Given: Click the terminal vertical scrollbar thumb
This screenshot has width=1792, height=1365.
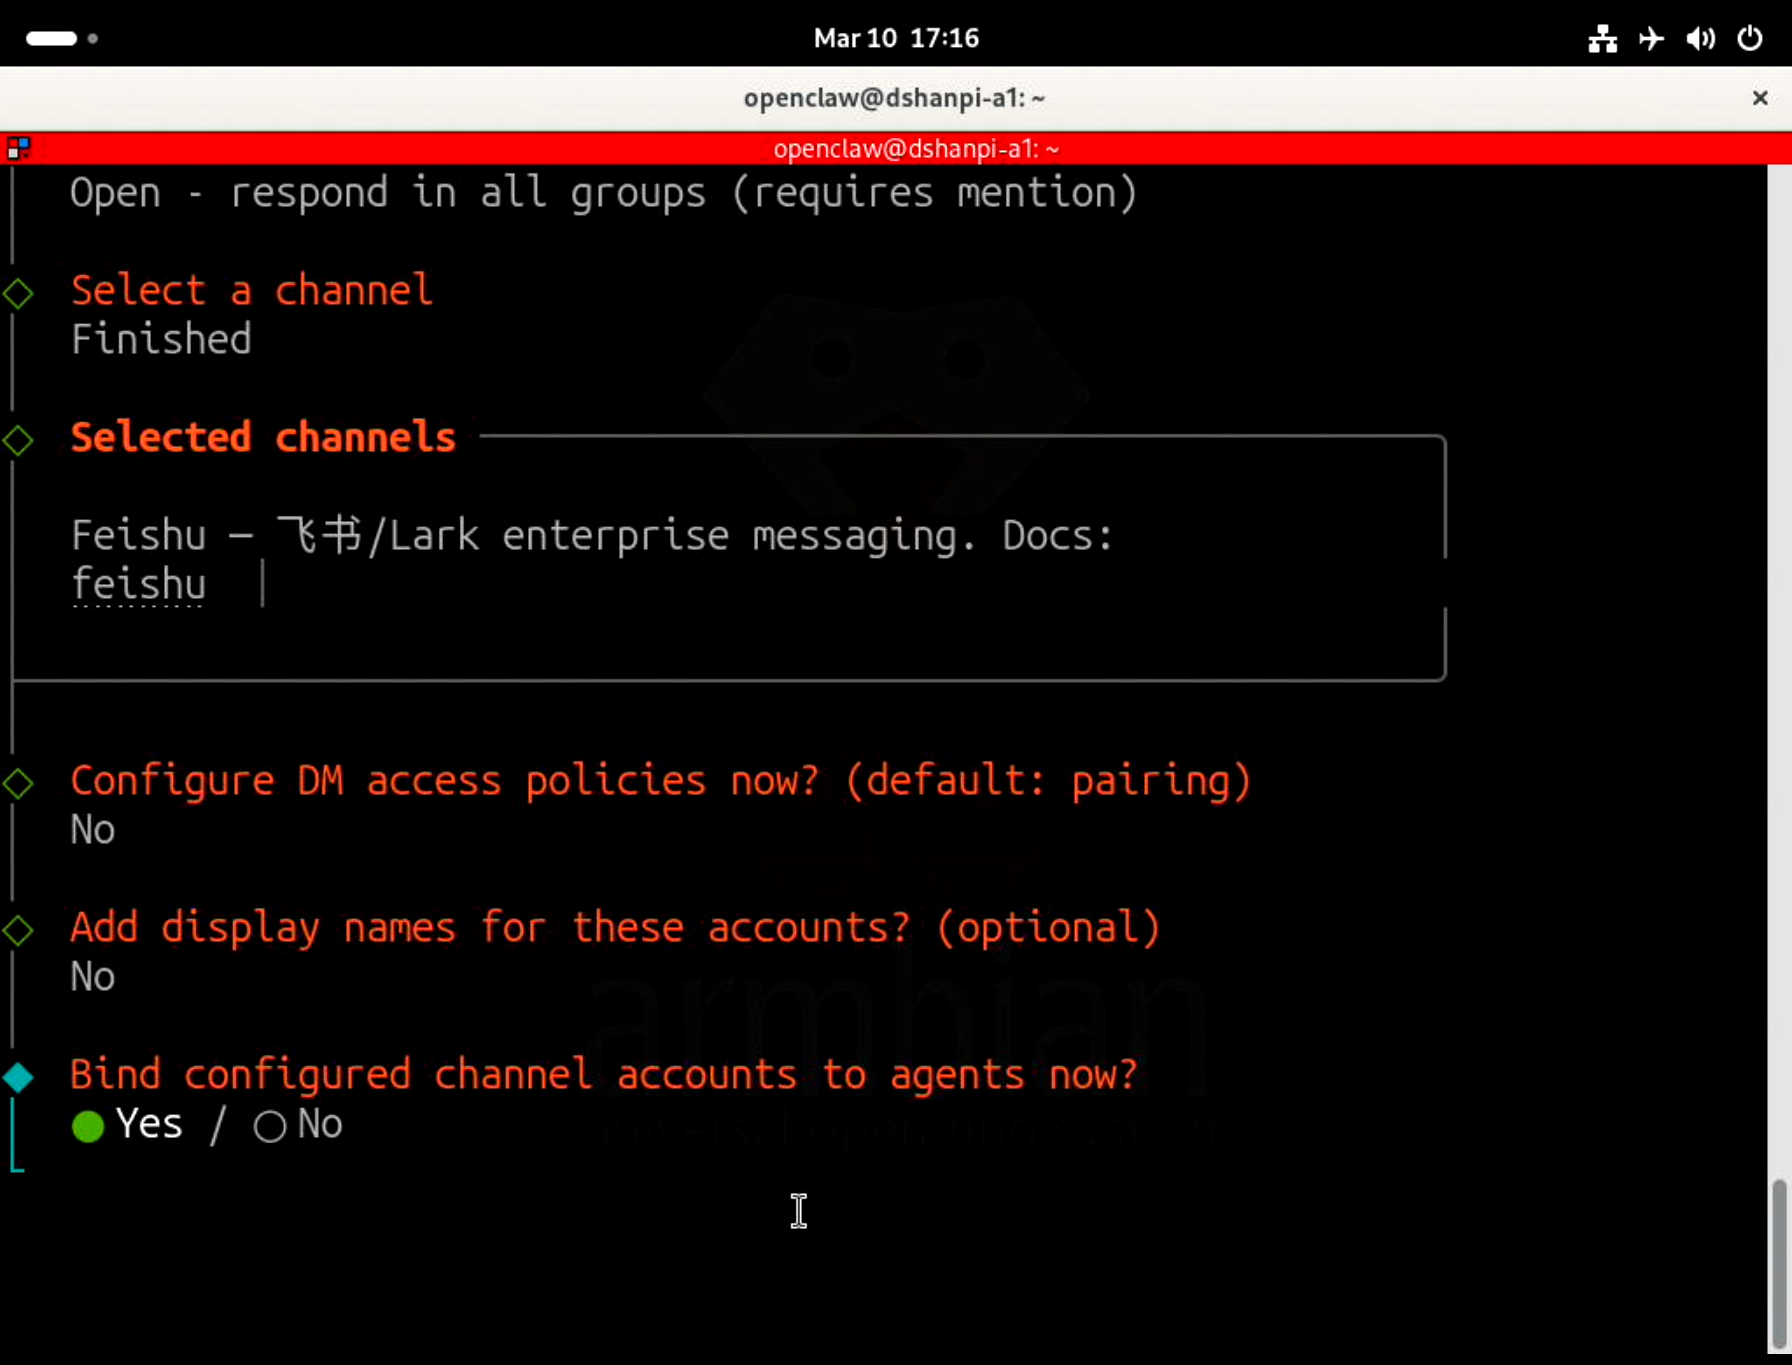Looking at the screenshot, I should coord(1778,1265).
